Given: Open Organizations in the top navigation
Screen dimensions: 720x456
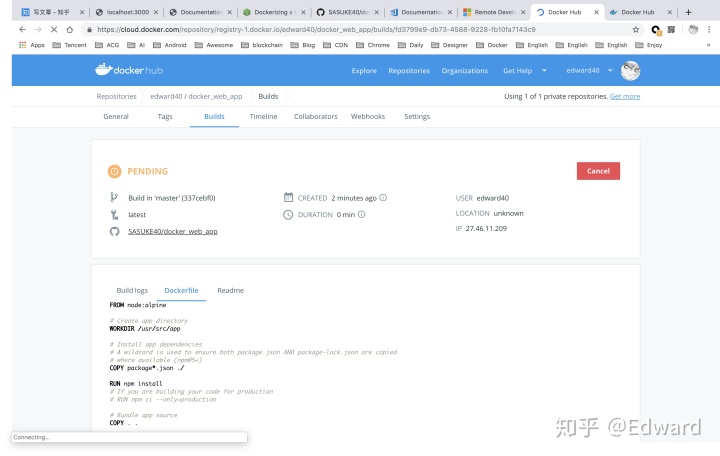Looking at the screenshot, I should tap(465, 71).
